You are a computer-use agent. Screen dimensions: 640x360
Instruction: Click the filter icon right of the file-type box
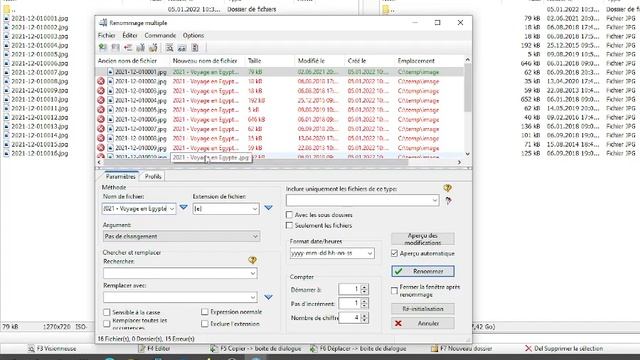tap(448, 200)
